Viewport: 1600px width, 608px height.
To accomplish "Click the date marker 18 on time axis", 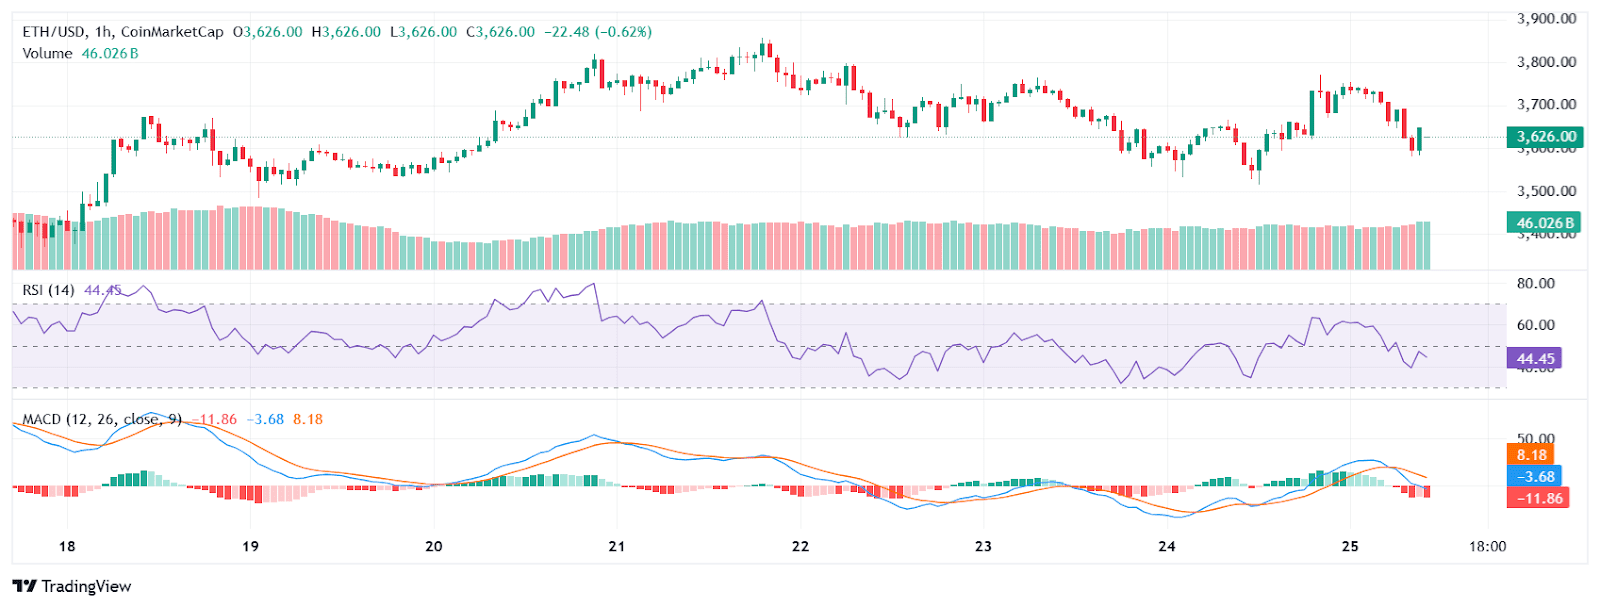I will (x=67, y=546).
